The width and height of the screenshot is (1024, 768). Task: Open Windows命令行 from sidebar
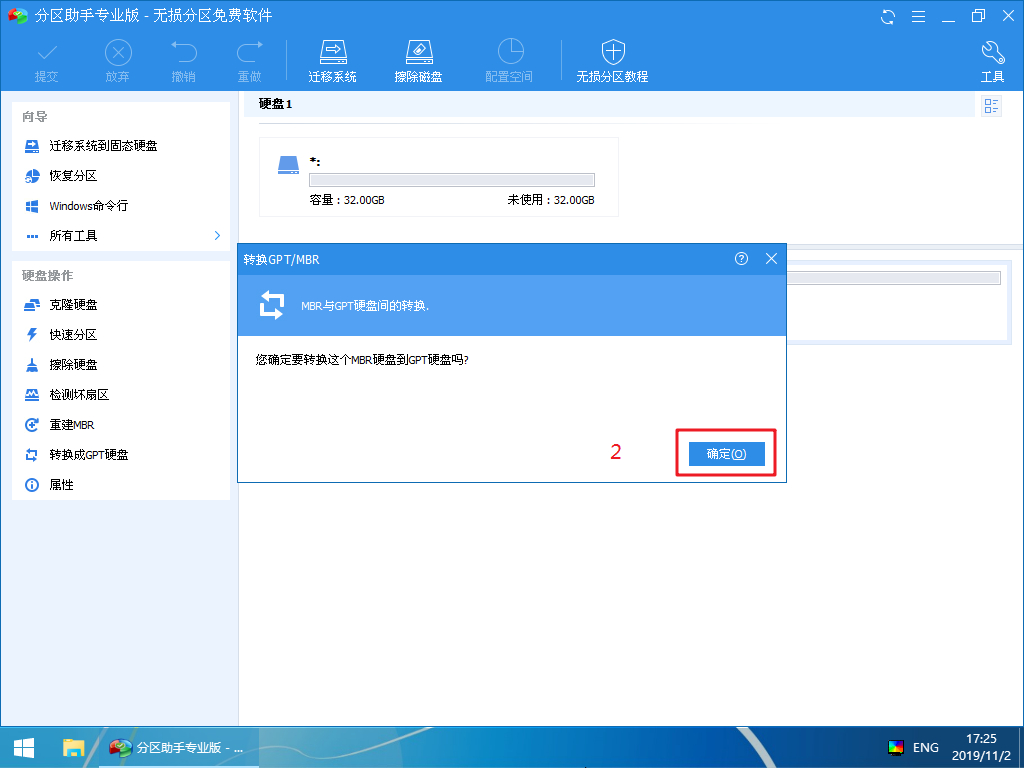88,206
